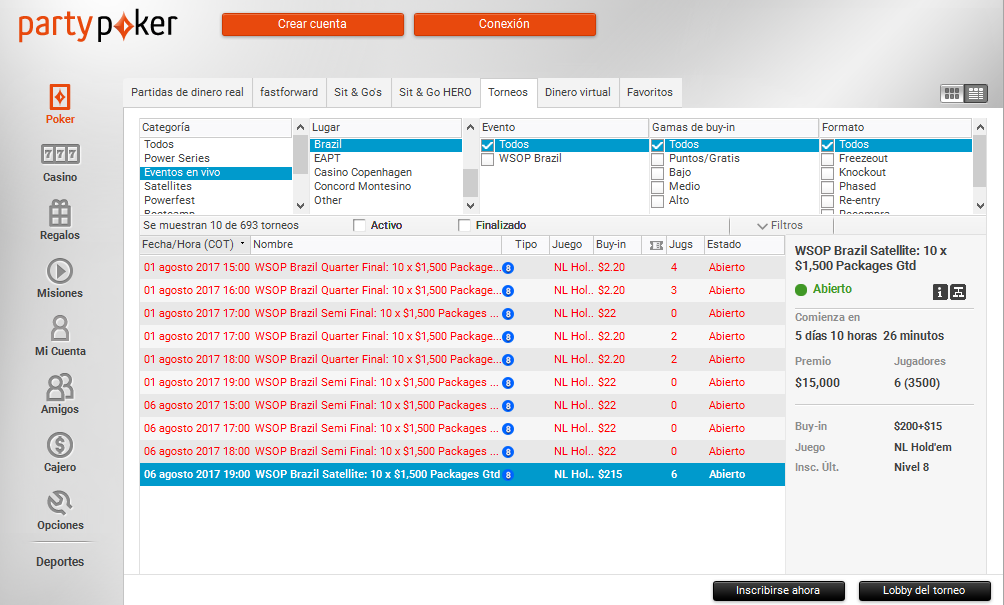Click Categoría list scroll up arrow
This screenshot has height=605, width=1004.
300,127
